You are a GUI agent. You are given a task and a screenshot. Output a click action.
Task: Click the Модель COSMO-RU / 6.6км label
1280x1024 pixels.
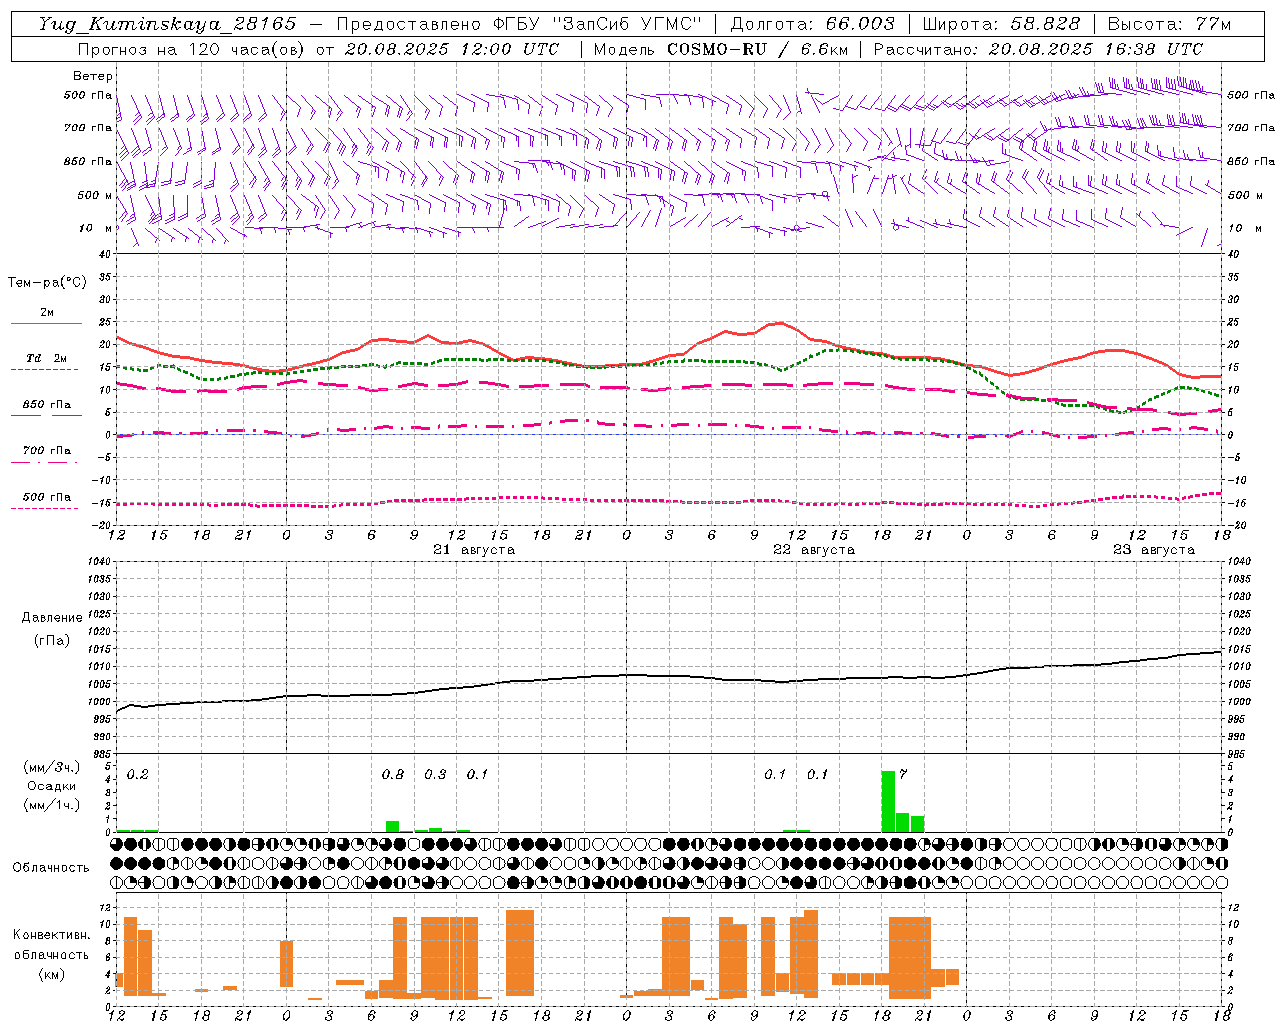point(720,49)
